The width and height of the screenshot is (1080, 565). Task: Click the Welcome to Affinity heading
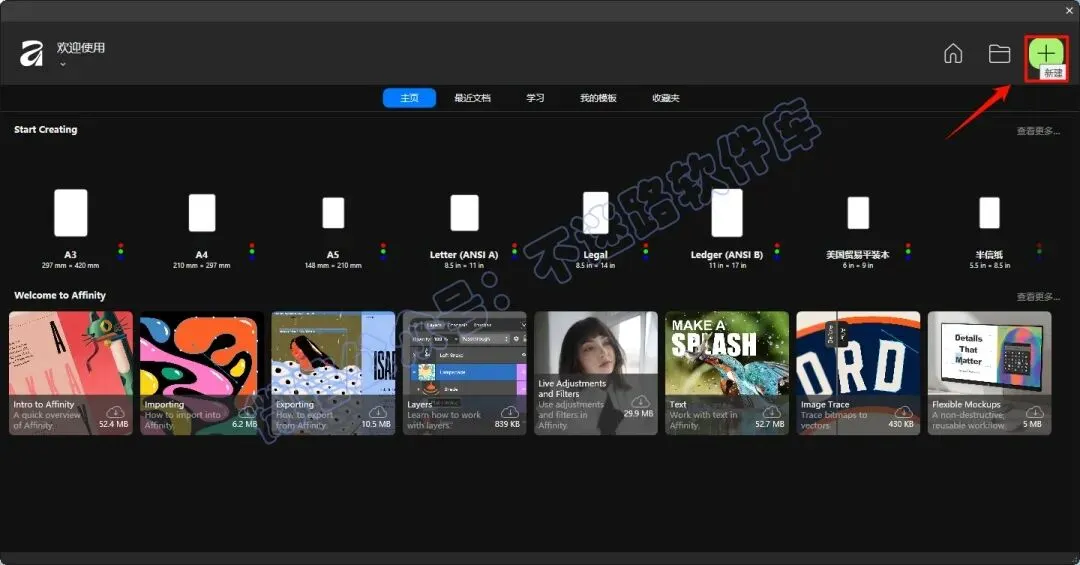[60, 295]
